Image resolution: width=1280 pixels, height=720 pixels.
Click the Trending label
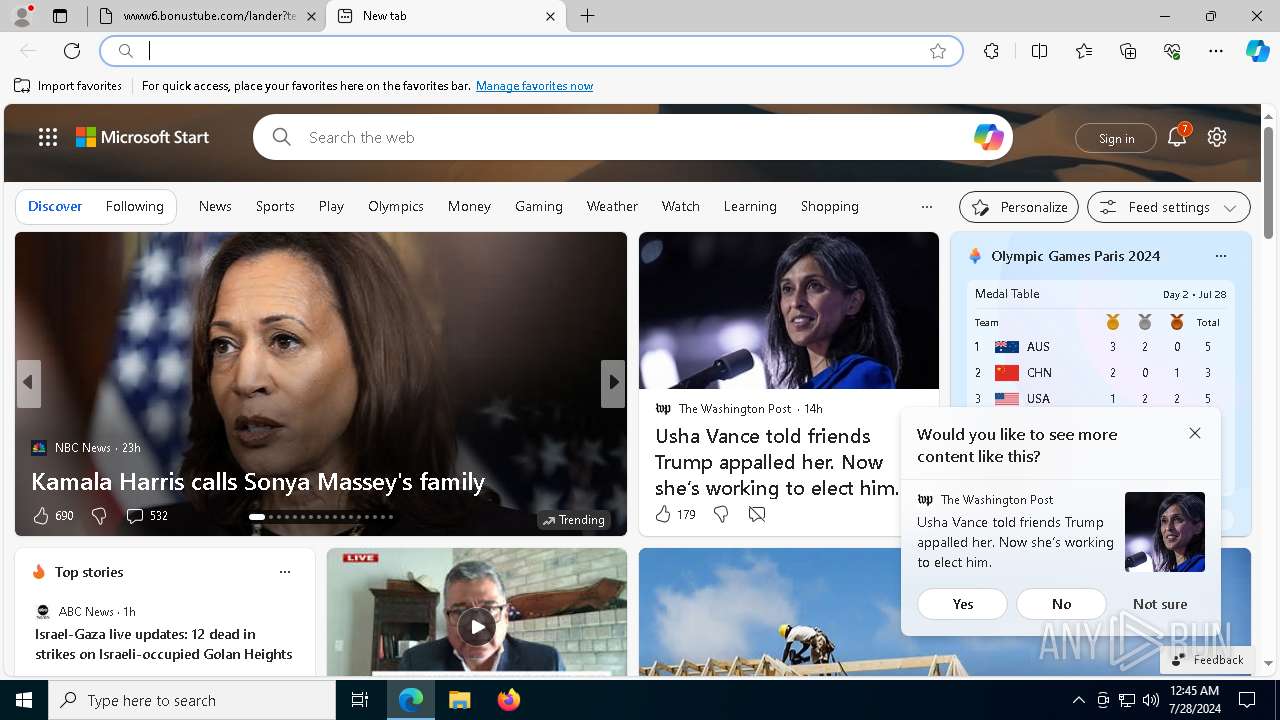573,520
